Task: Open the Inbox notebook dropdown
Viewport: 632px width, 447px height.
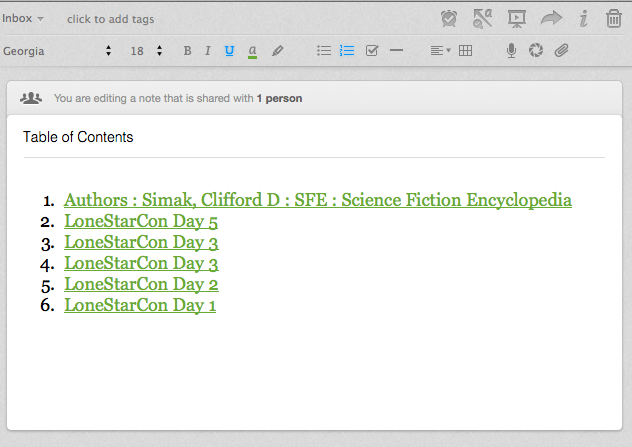Action: pos(23,19)
